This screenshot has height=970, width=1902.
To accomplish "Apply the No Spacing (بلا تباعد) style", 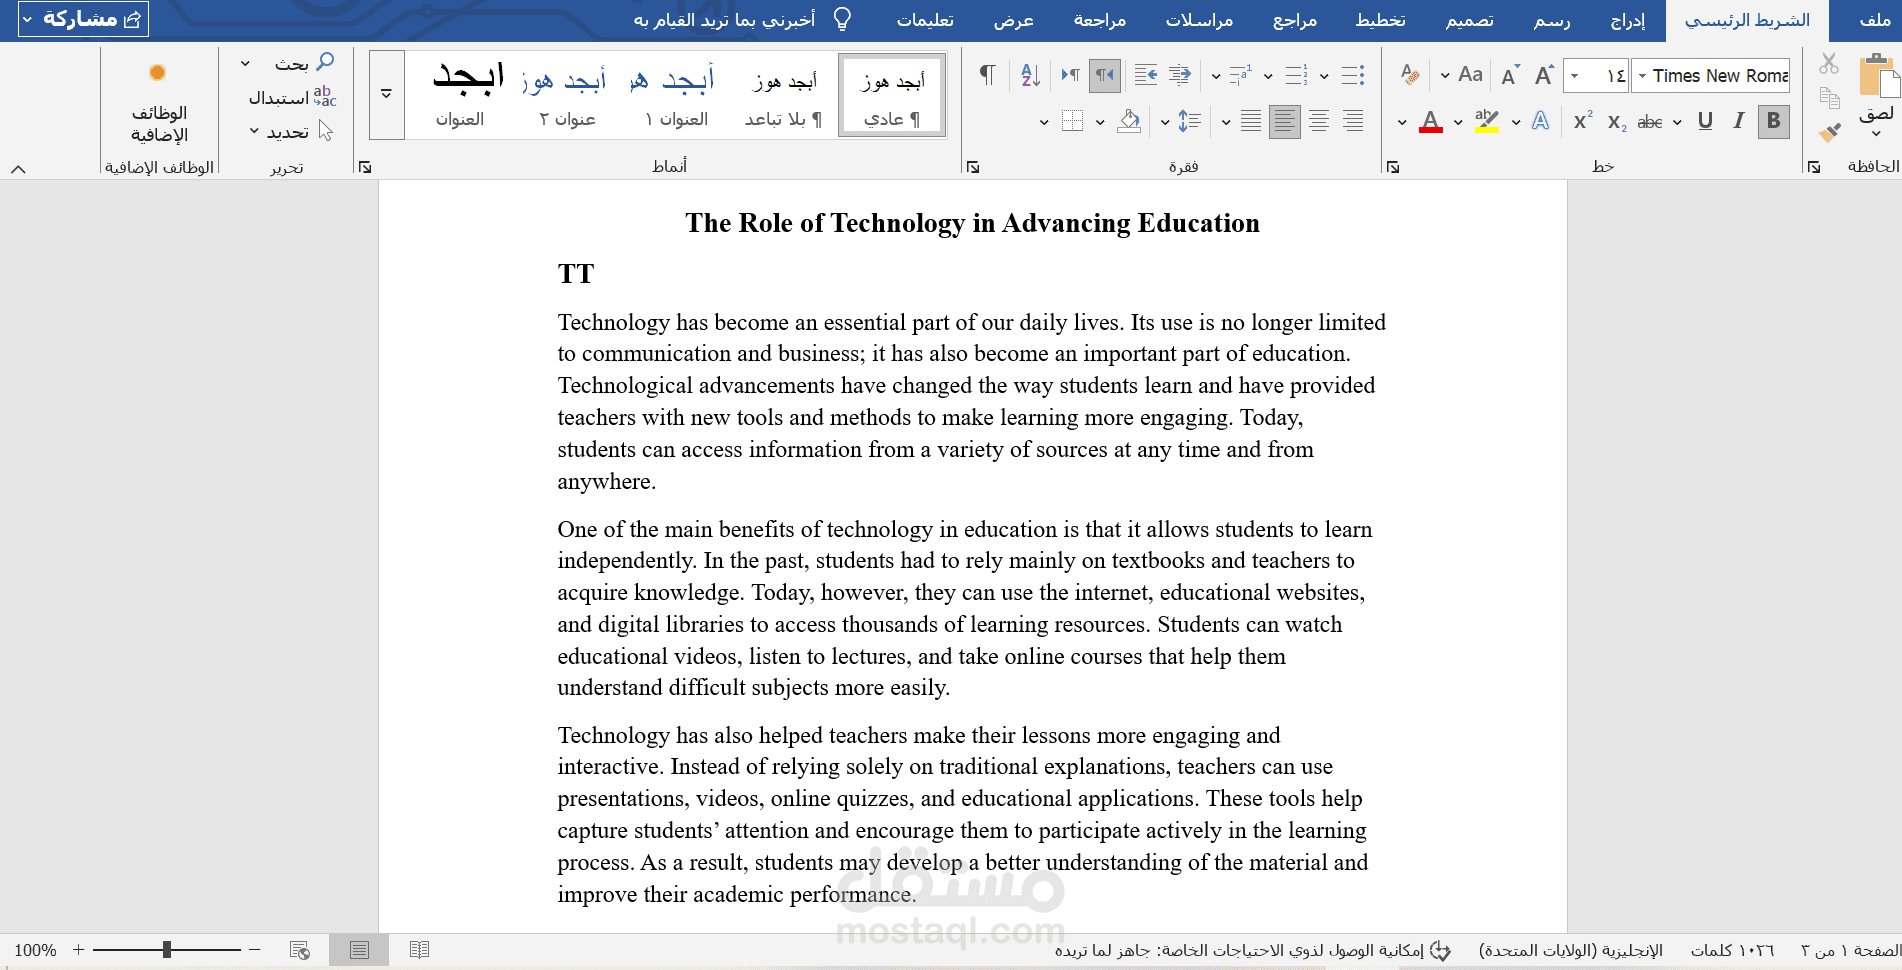I will [784, 96].
